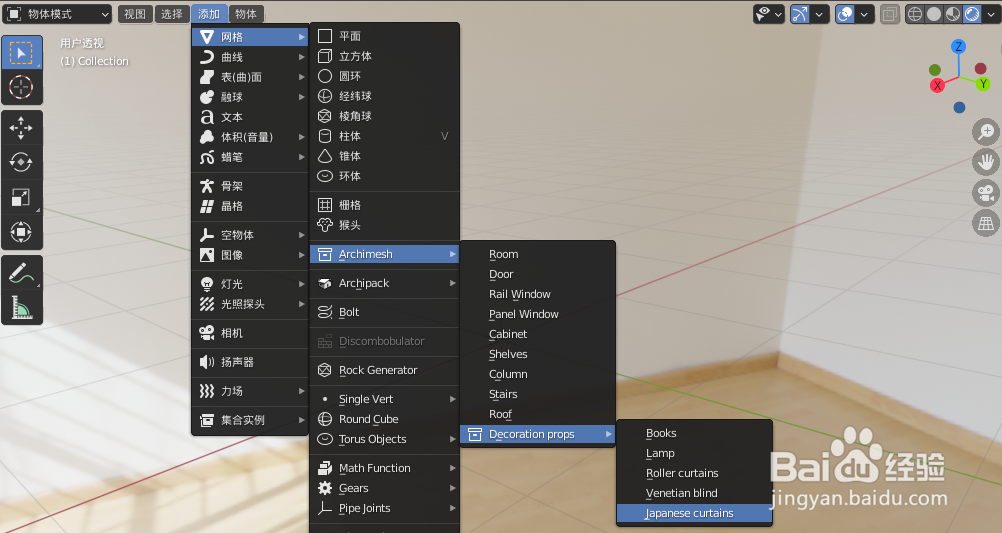
Task: Click the Y axis on navigation gizmo
Action: [983, 84]
